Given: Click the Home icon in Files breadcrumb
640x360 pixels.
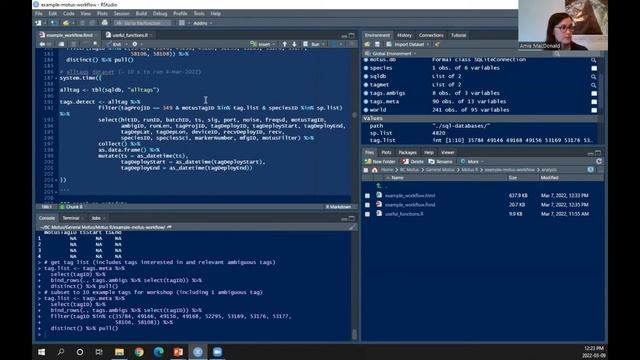Looking at the screenshot, I should tap(375, 170).
